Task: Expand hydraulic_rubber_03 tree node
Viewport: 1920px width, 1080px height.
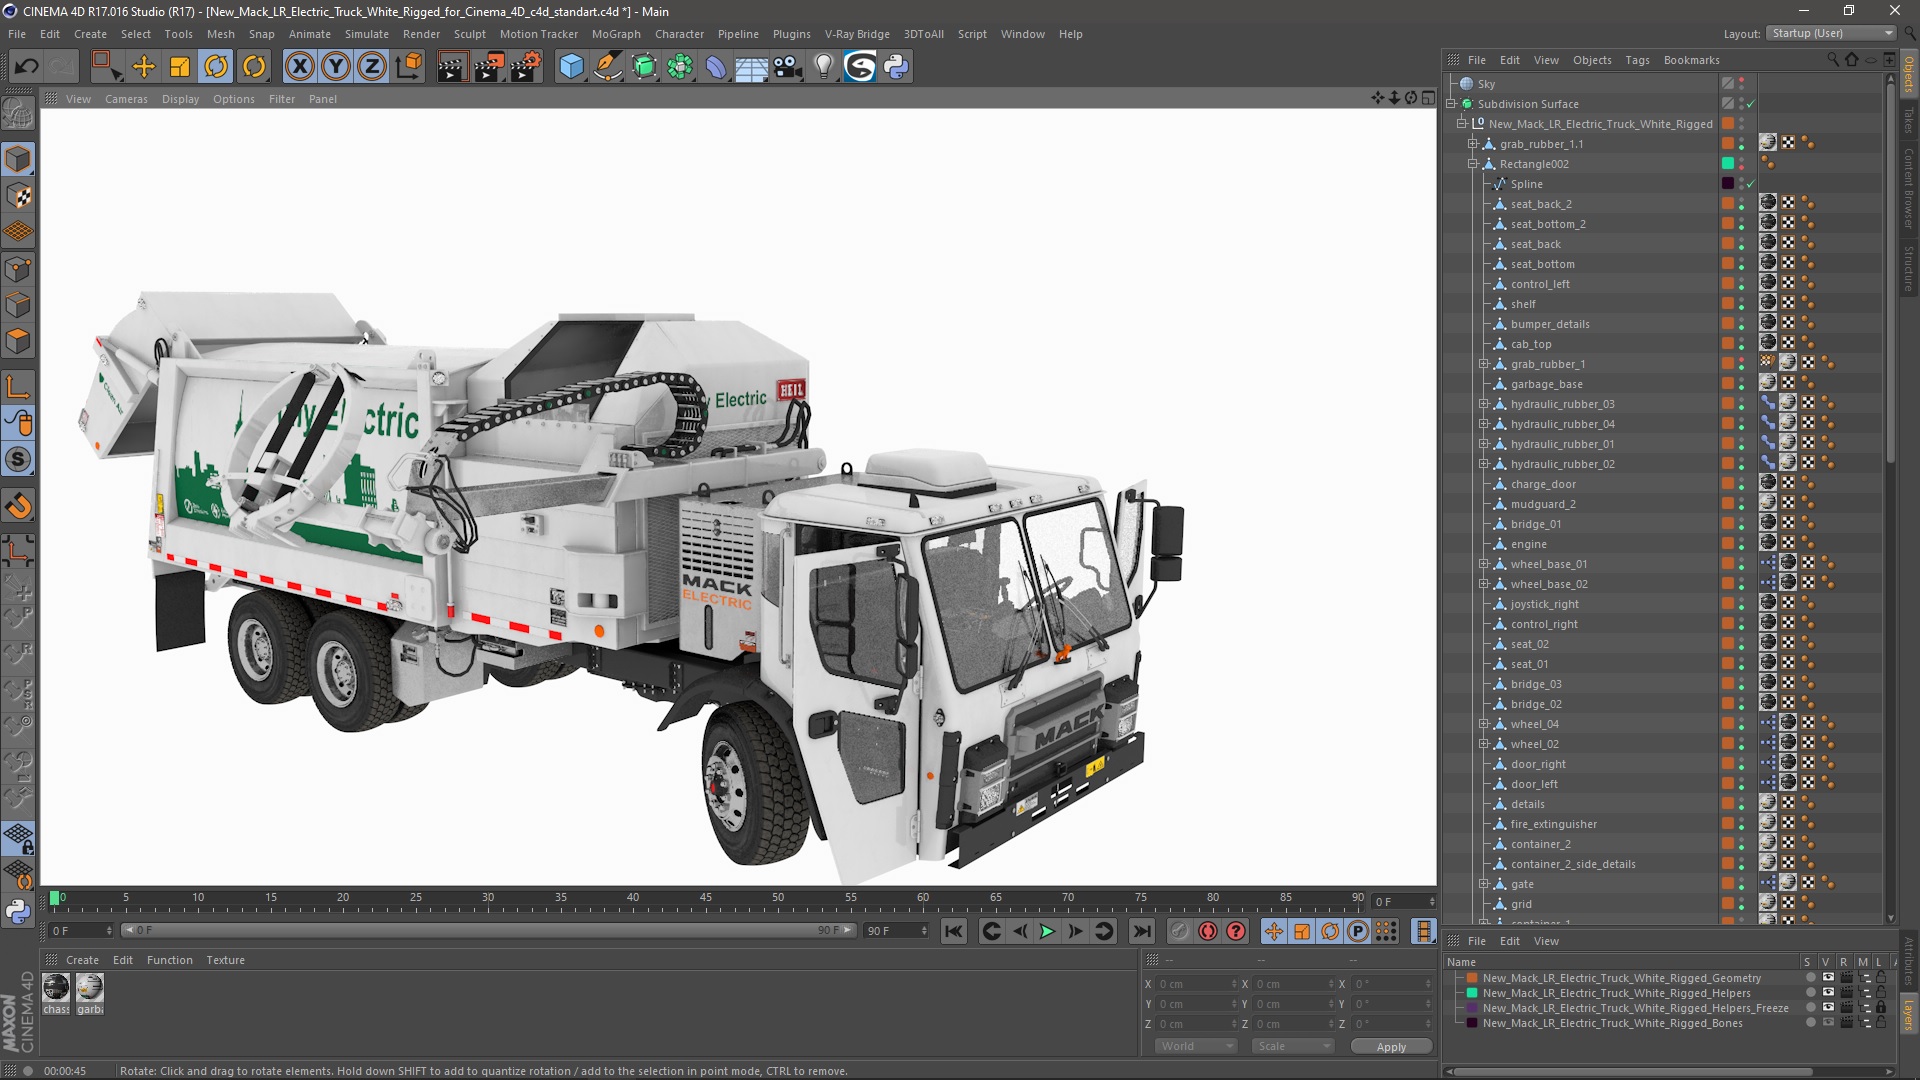Action: [1484, 404]
